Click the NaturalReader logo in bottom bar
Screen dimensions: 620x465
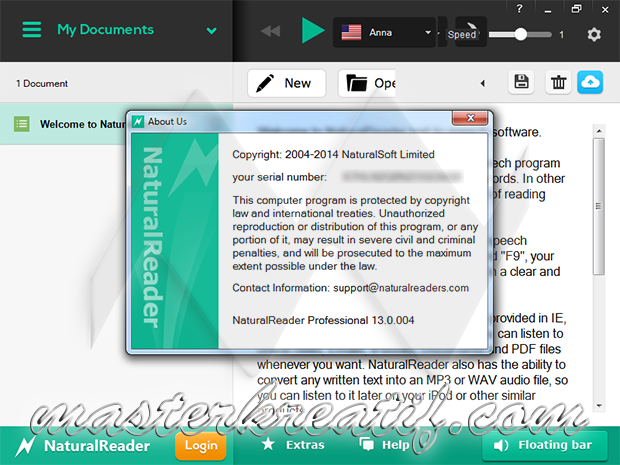[82, 446]
